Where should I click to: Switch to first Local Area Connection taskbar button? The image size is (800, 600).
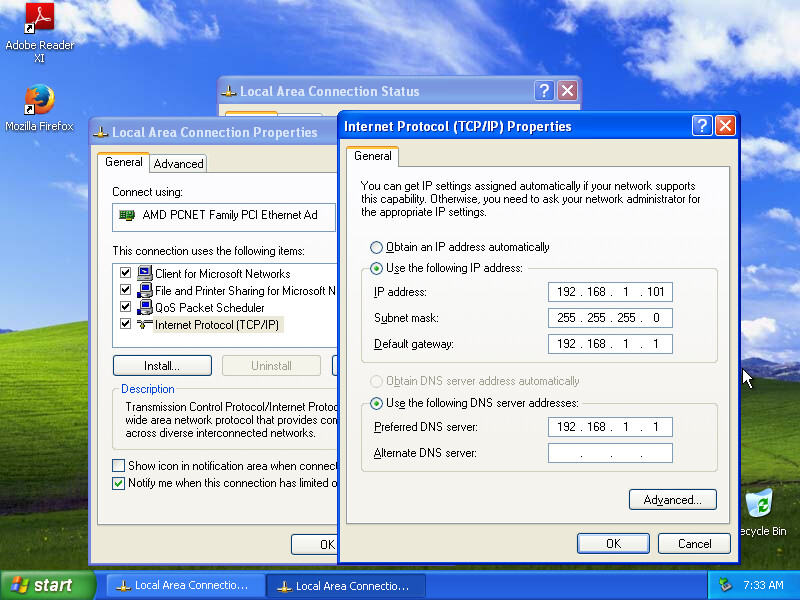pyautogui.click(x=185, y=585)
